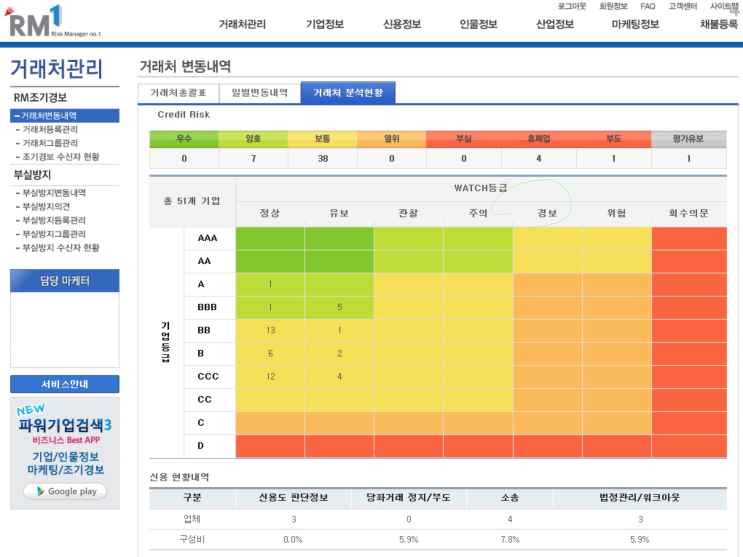743x557 pixels.
Task: Switch to the 일별변동내역 tab
Action: tap(260, 93)
